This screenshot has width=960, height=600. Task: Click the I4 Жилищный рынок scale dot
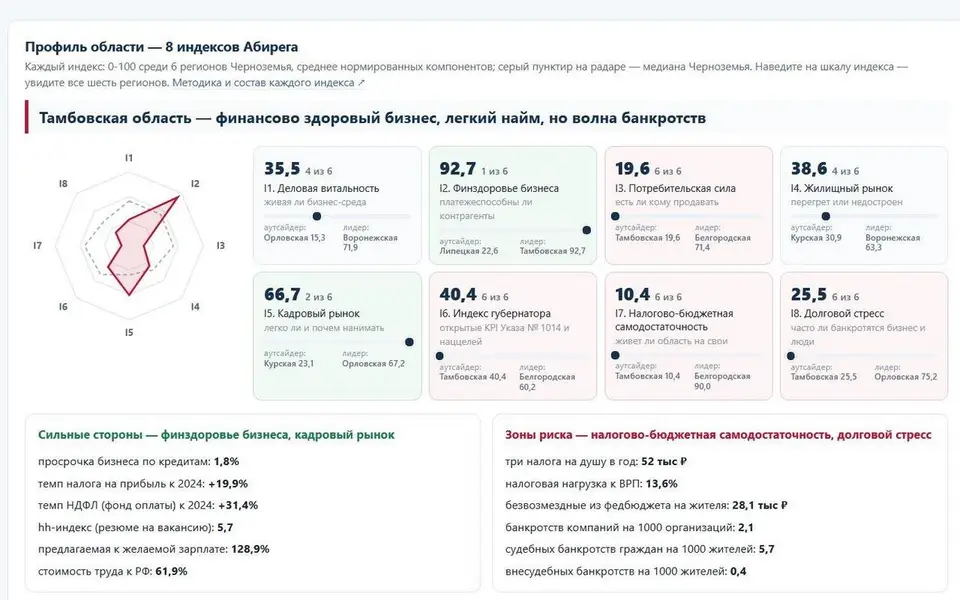pyautogui.click(x=826, y=216)
